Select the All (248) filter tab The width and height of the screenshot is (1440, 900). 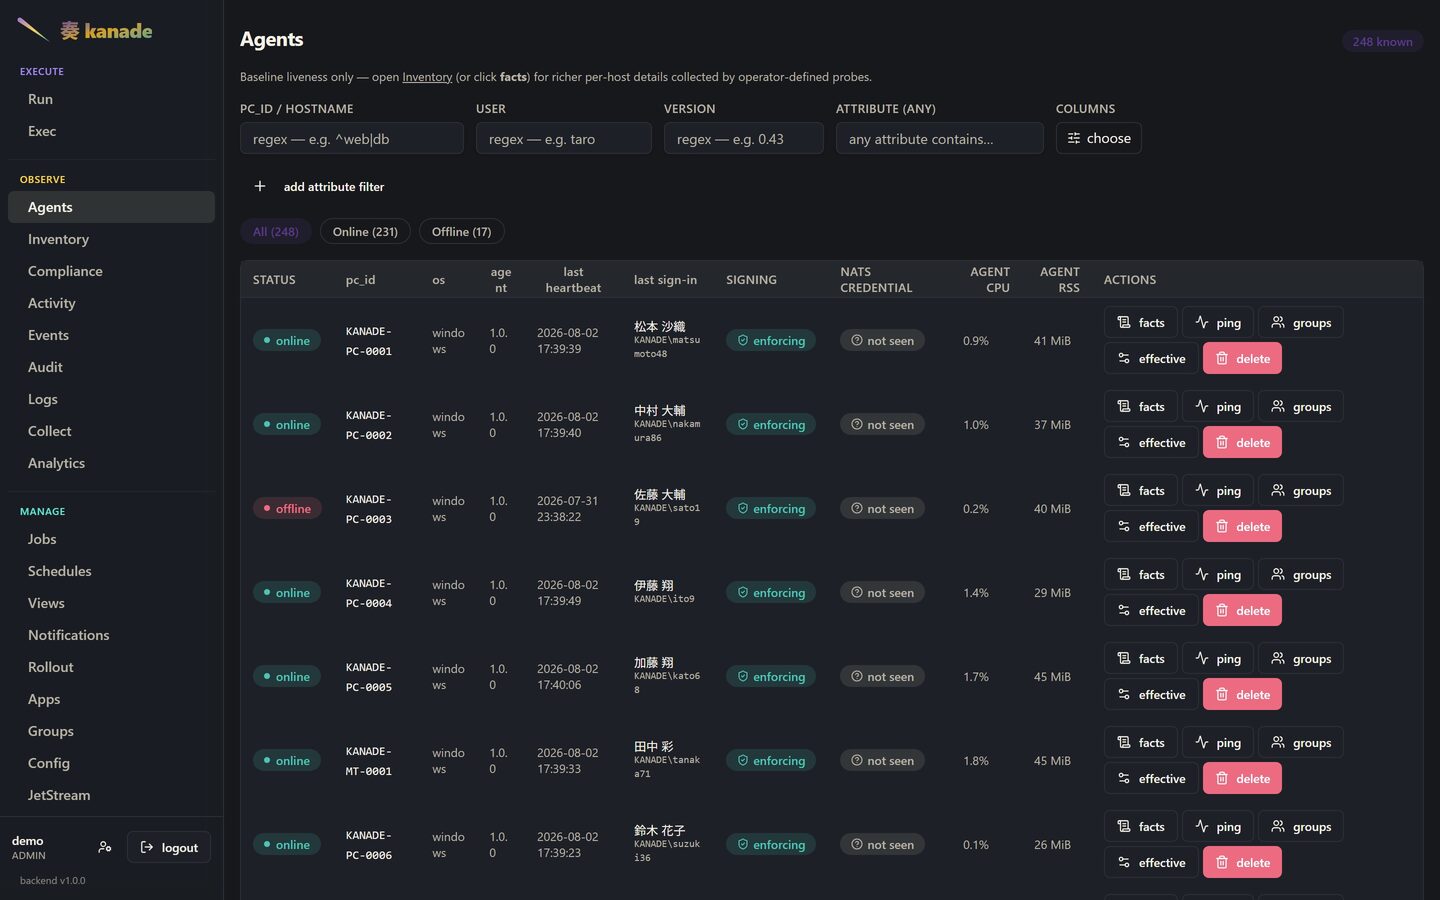[275, 231]
